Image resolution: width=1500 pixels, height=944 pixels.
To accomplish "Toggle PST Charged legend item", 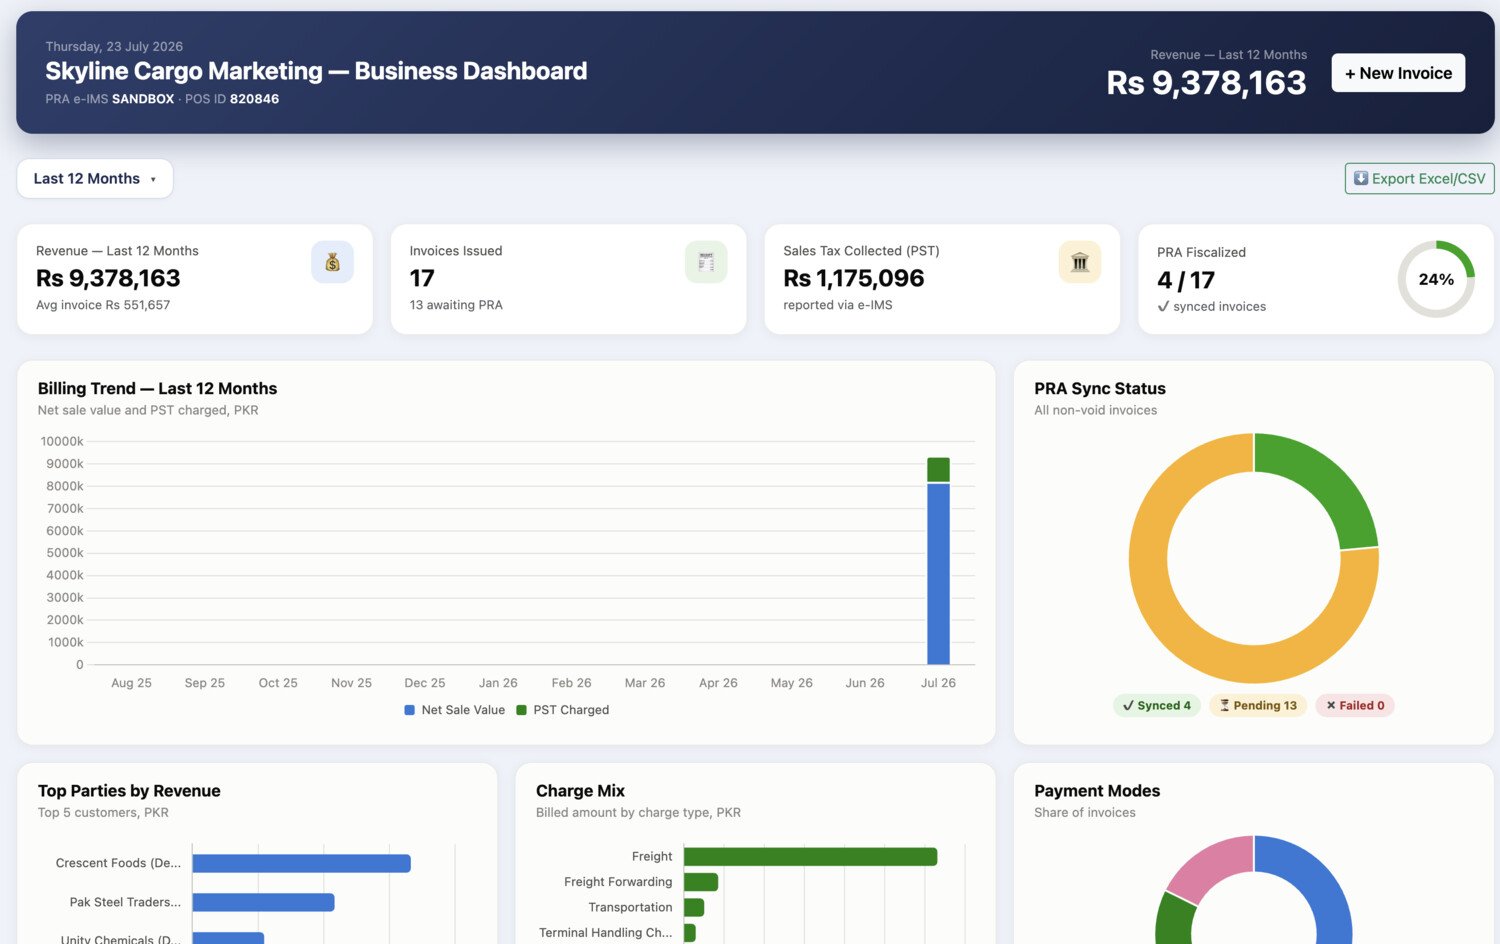I will [563, 710].
